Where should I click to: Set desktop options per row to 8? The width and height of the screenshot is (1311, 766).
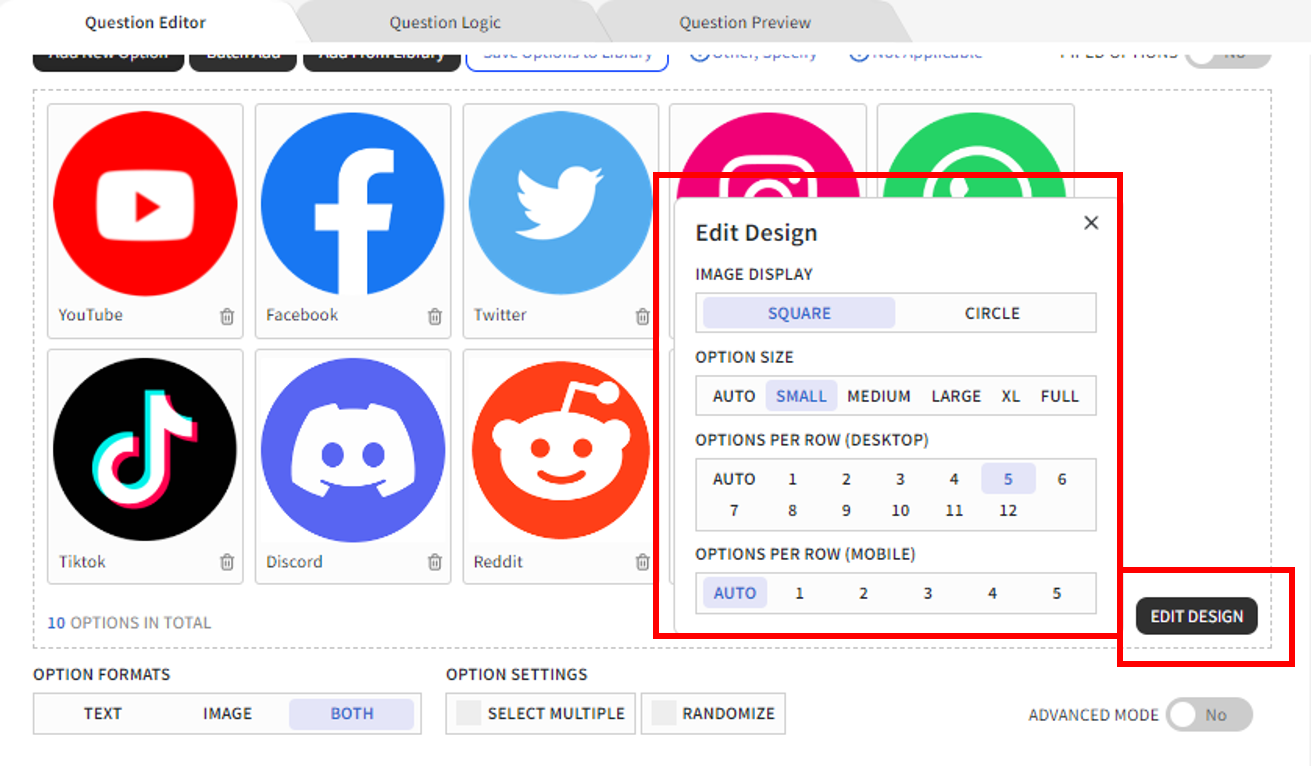click(x=792, y=510)
